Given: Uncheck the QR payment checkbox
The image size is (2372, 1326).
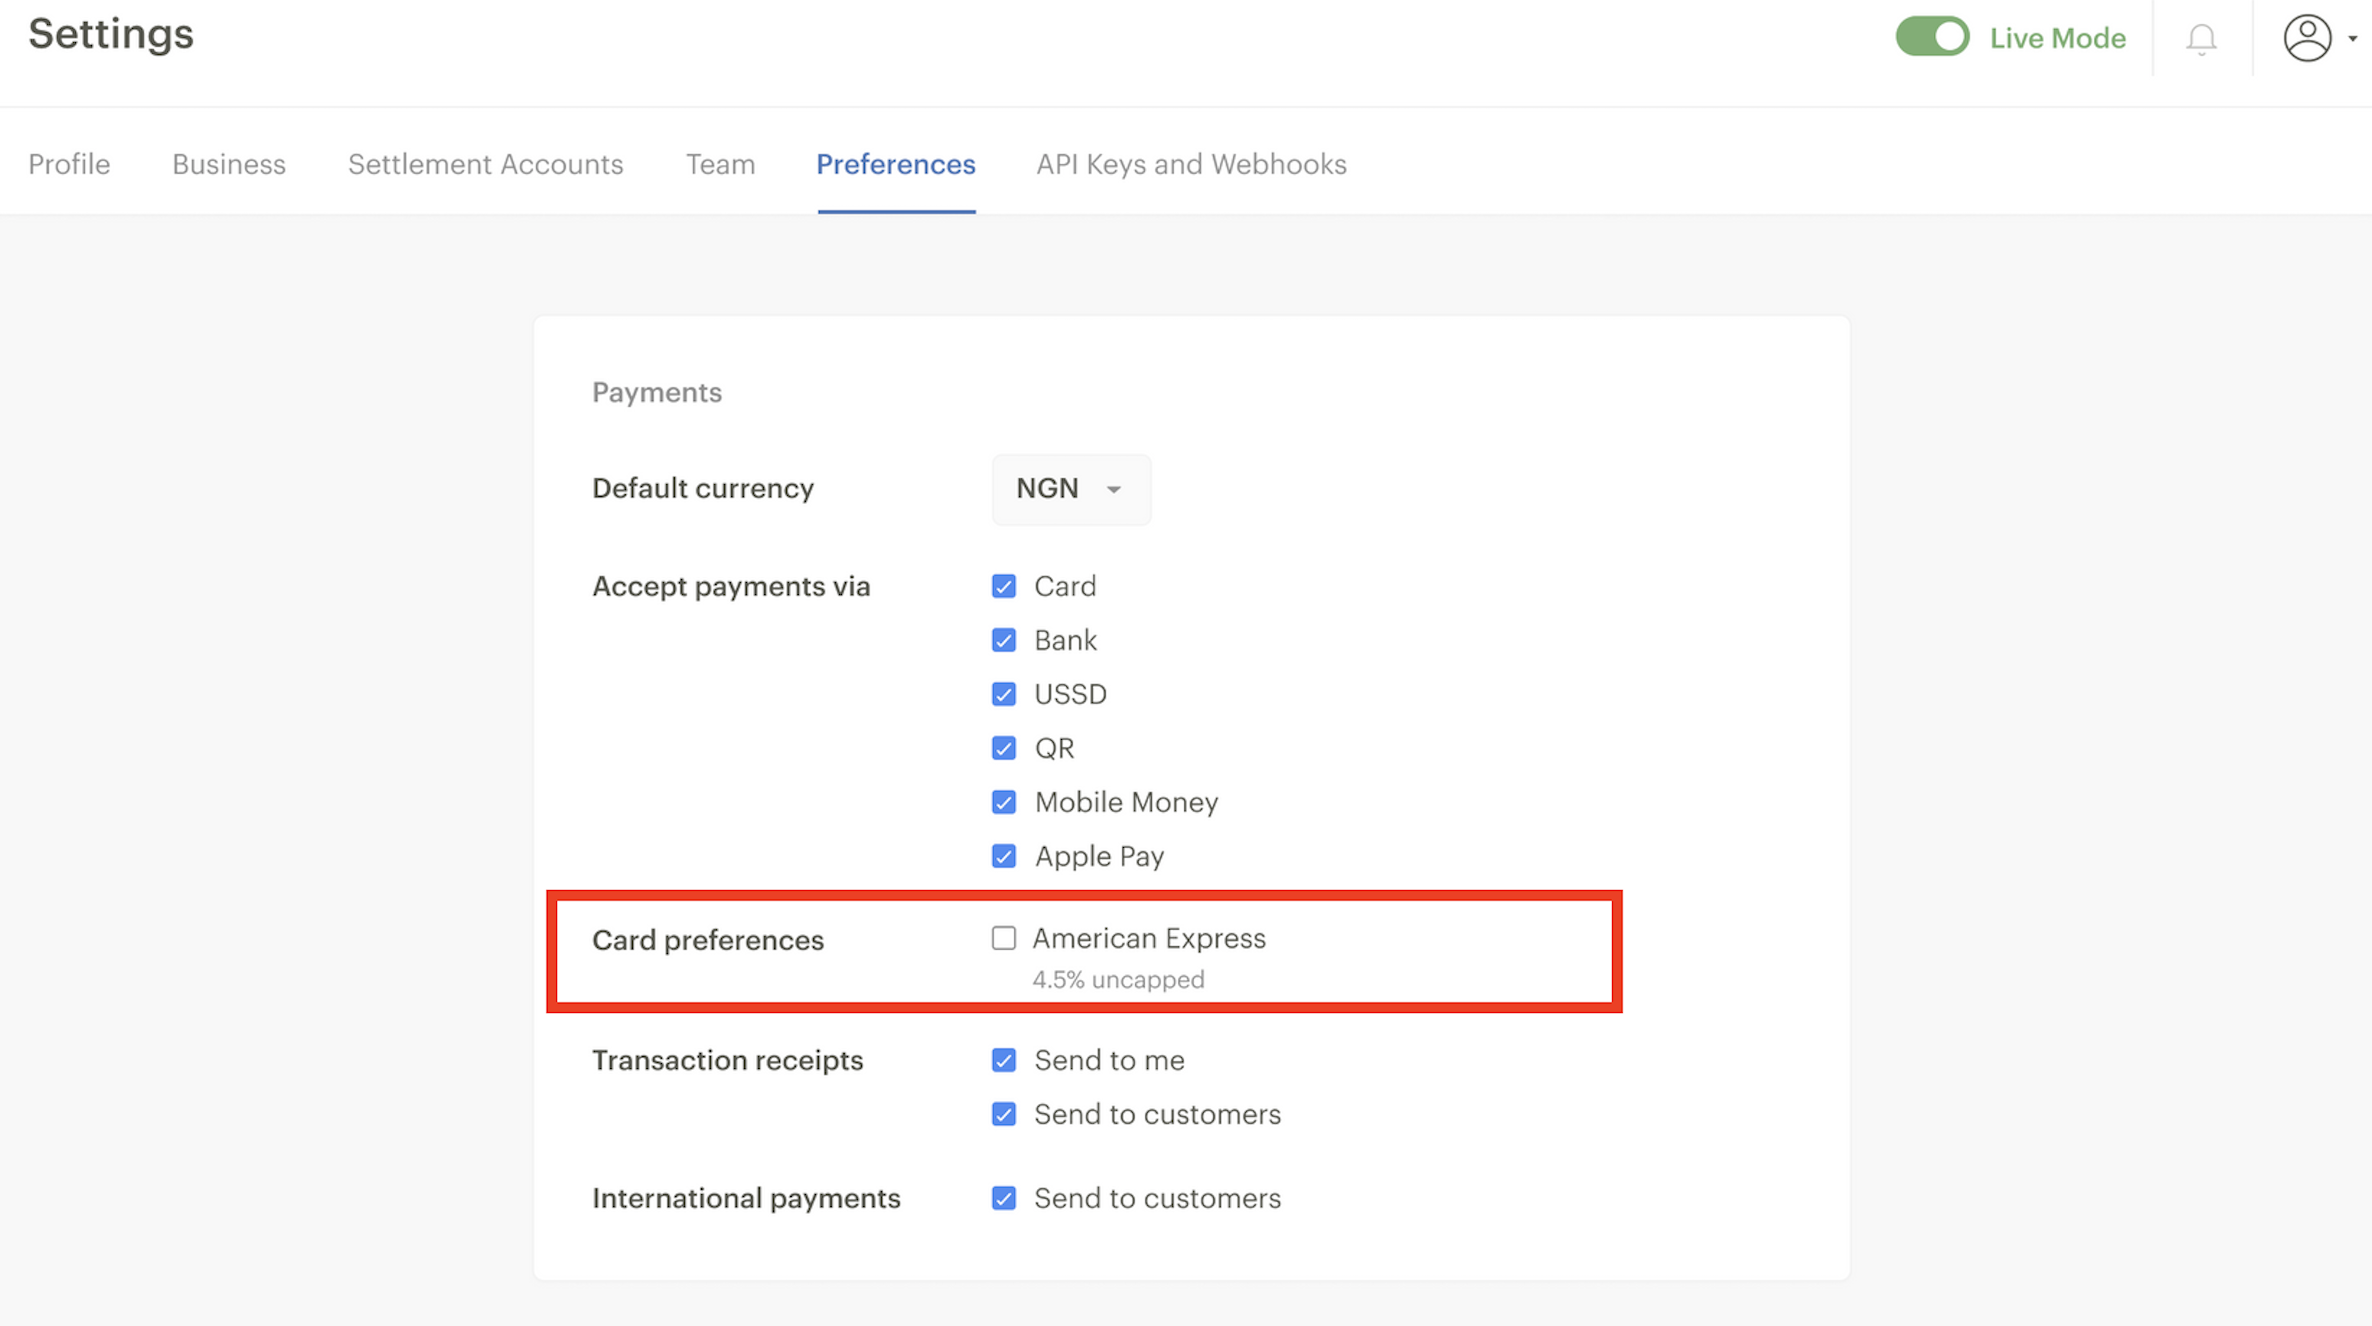Looking at the screenshot, I should coord(1004,748).
